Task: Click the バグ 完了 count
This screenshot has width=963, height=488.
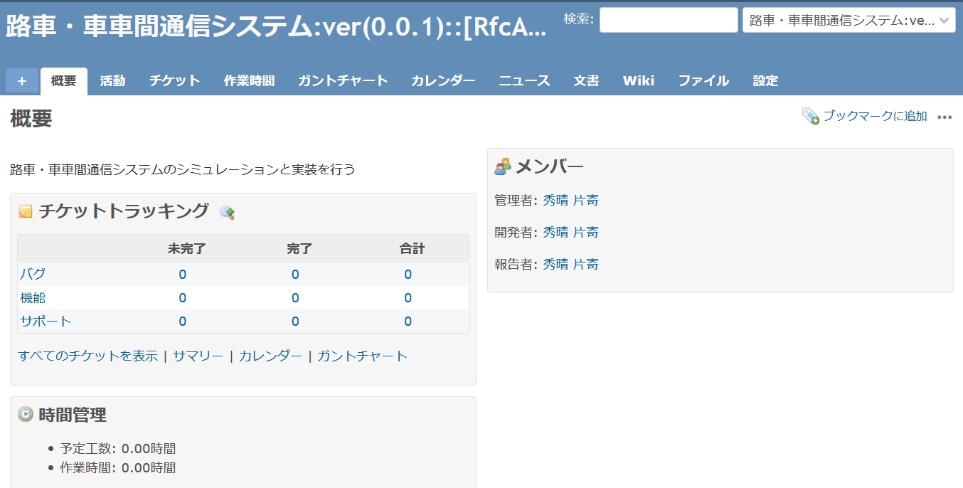Action: tap(295, 274)
